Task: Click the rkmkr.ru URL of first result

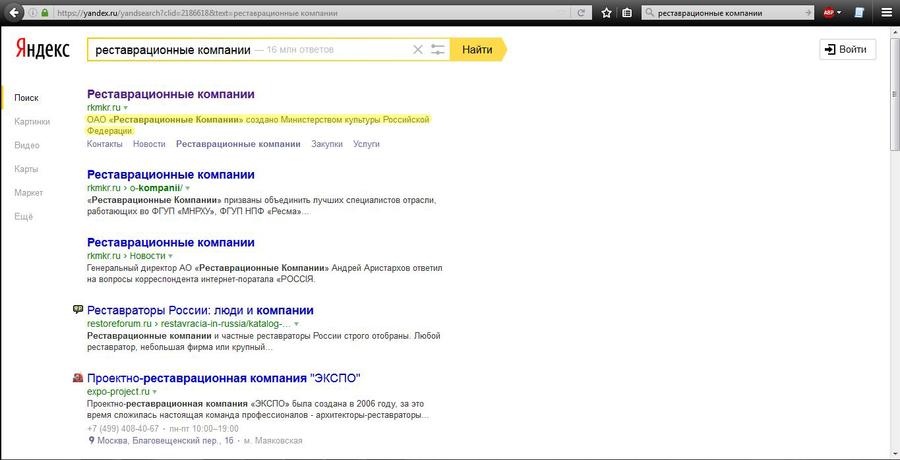Action: 104,107
